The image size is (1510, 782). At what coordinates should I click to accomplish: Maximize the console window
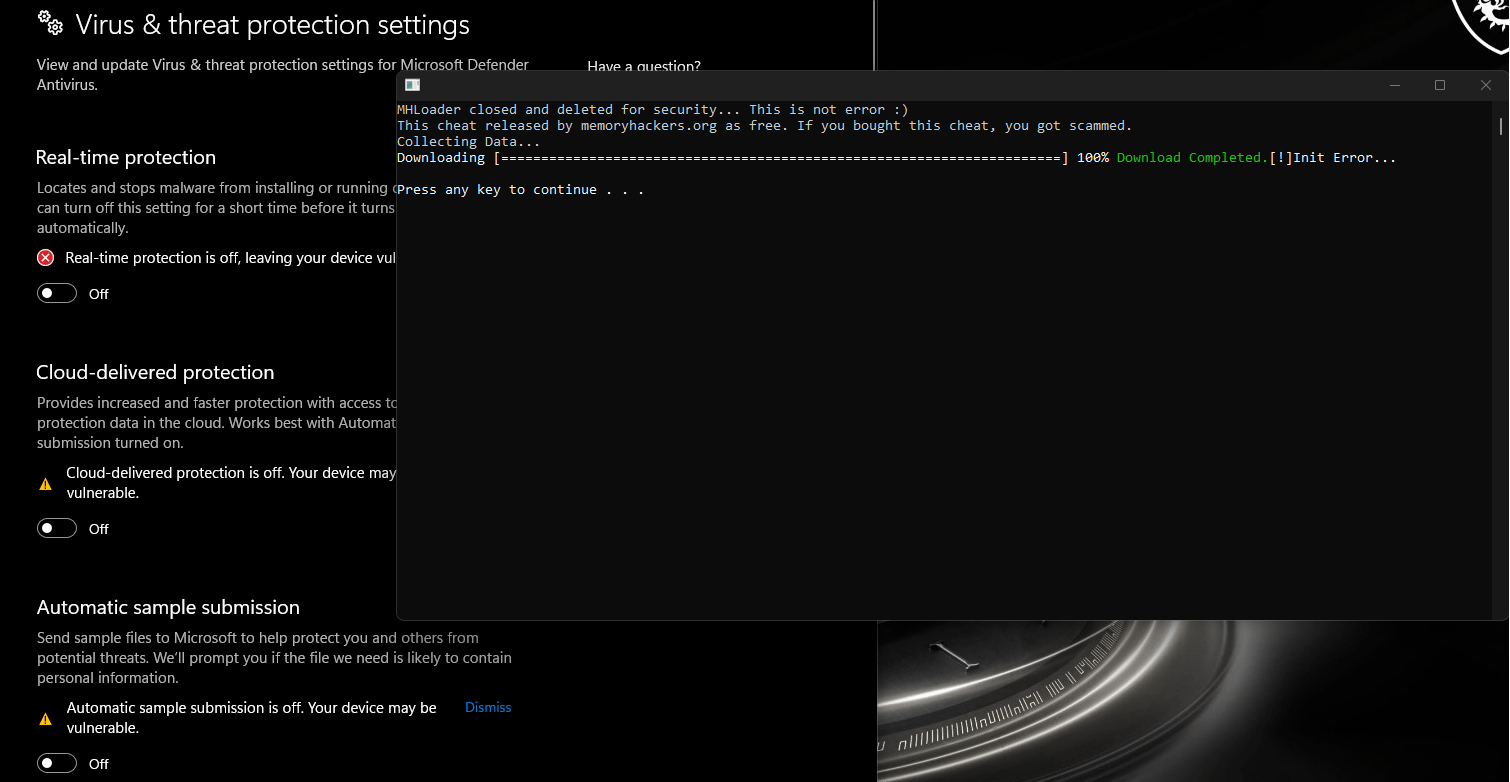[1440, 85]
